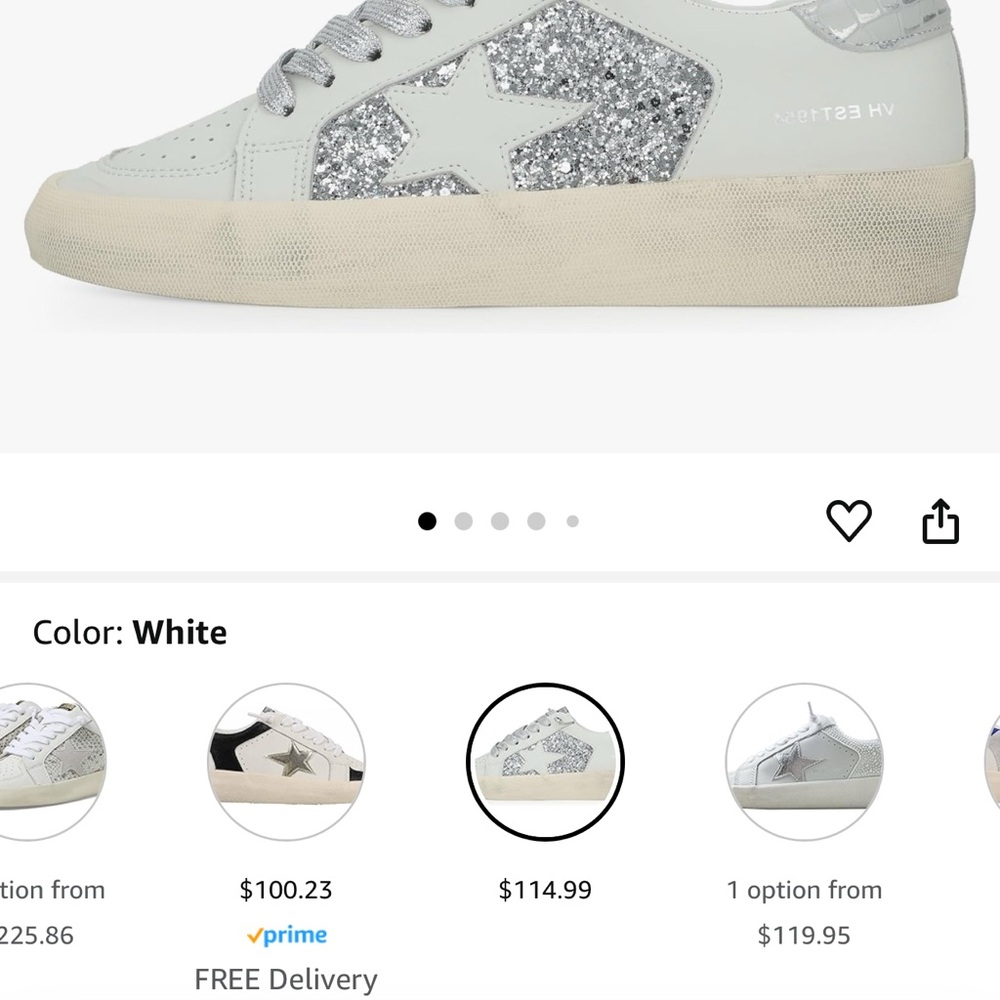Choose the $119.95 sneaker variant thumbnail
Screen dimensions: 1000x1000
coord(804,762)
